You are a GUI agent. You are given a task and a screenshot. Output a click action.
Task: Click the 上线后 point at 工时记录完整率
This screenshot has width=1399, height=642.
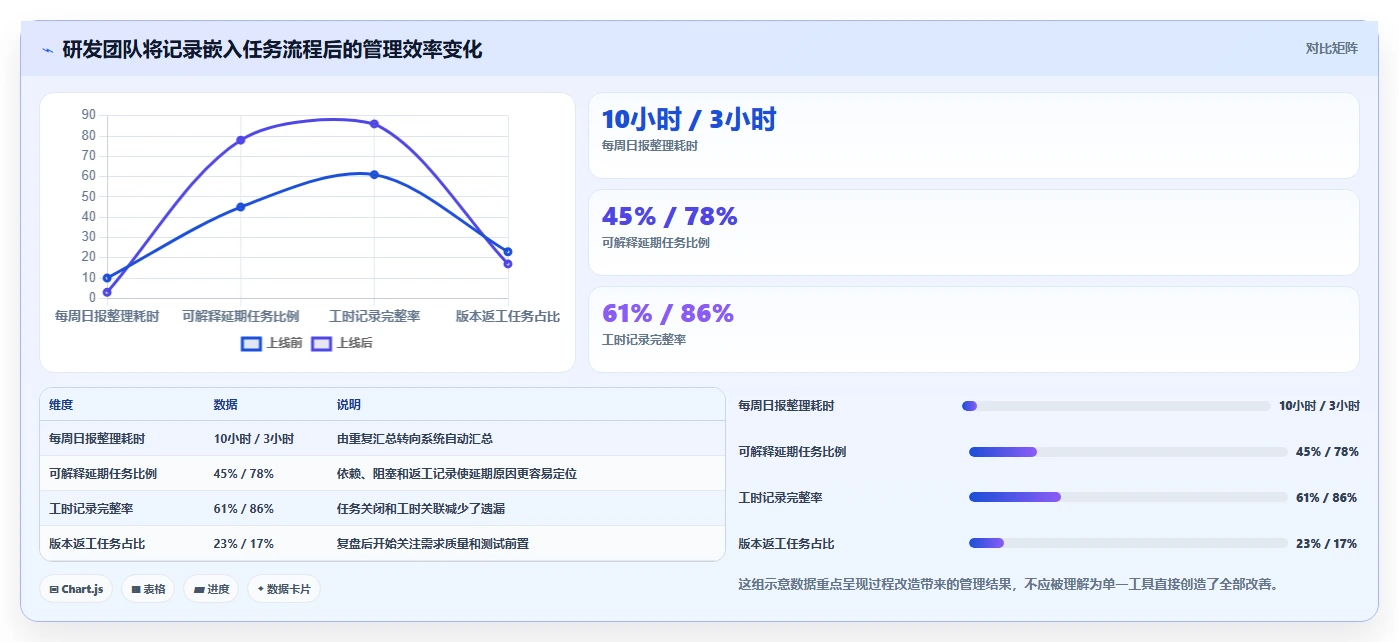[x=374, y=124]
